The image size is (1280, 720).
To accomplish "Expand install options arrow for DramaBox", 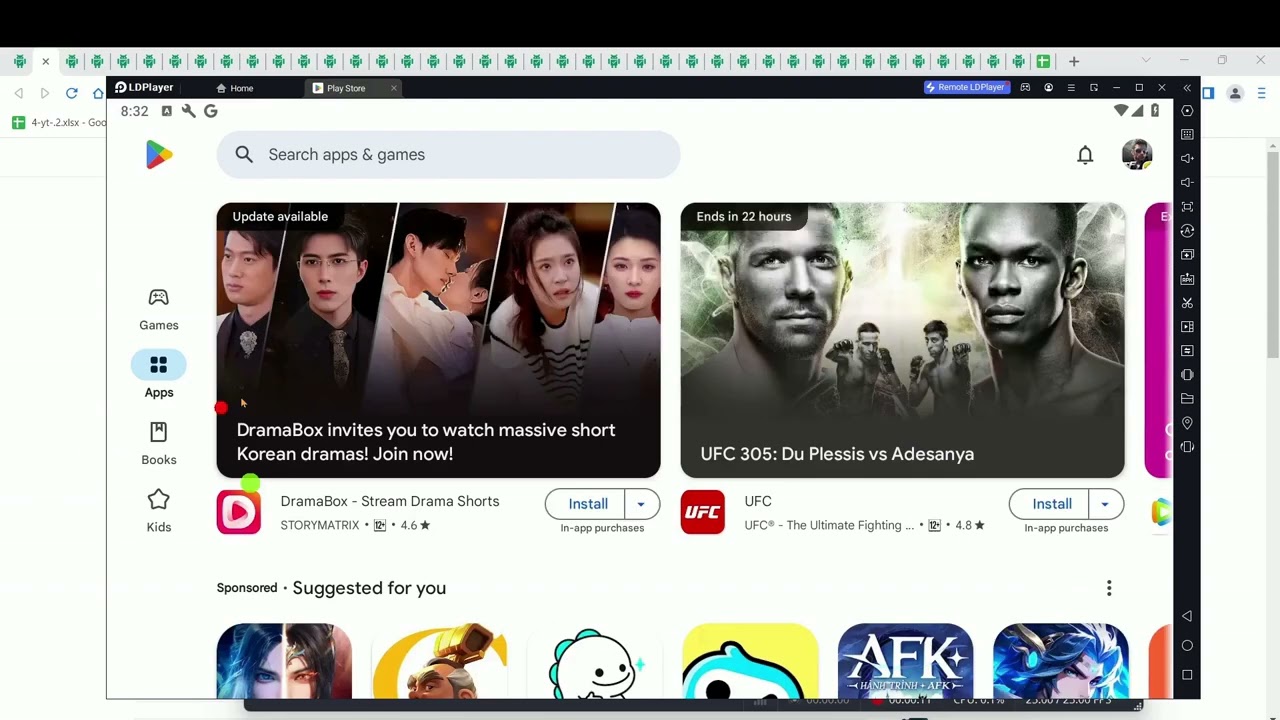I will pos(641,504).
